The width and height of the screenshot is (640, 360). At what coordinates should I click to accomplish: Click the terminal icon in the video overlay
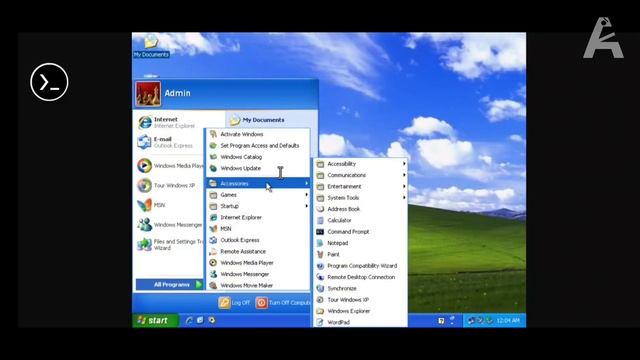49,82
